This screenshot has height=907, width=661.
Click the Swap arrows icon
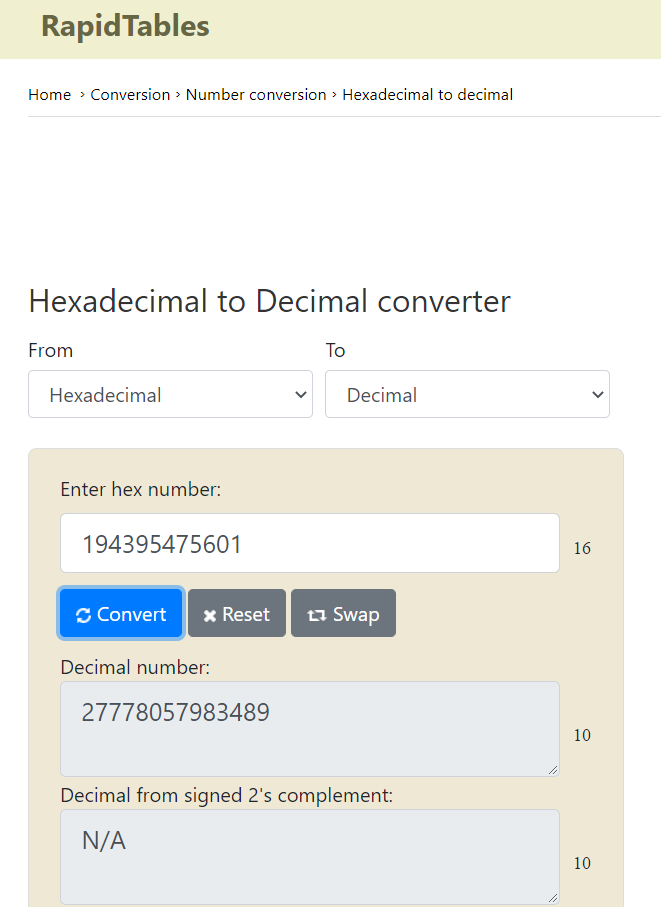(316, 615)
